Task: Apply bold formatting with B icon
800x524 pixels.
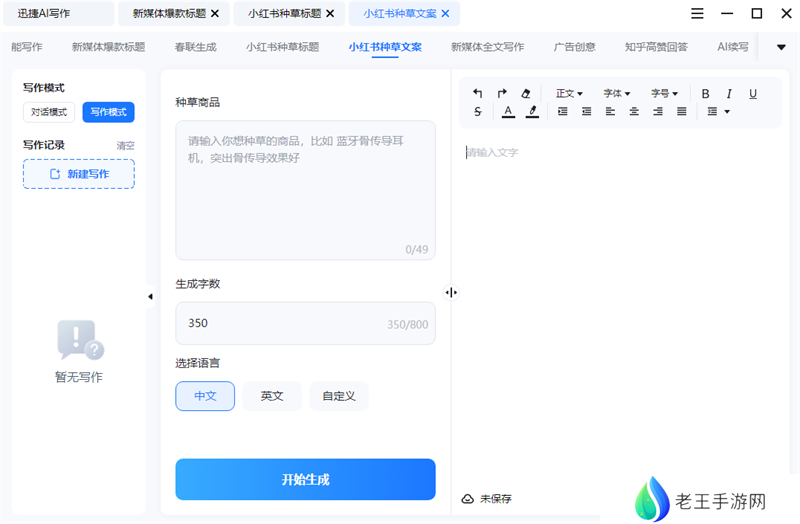Action: (705, 93)
